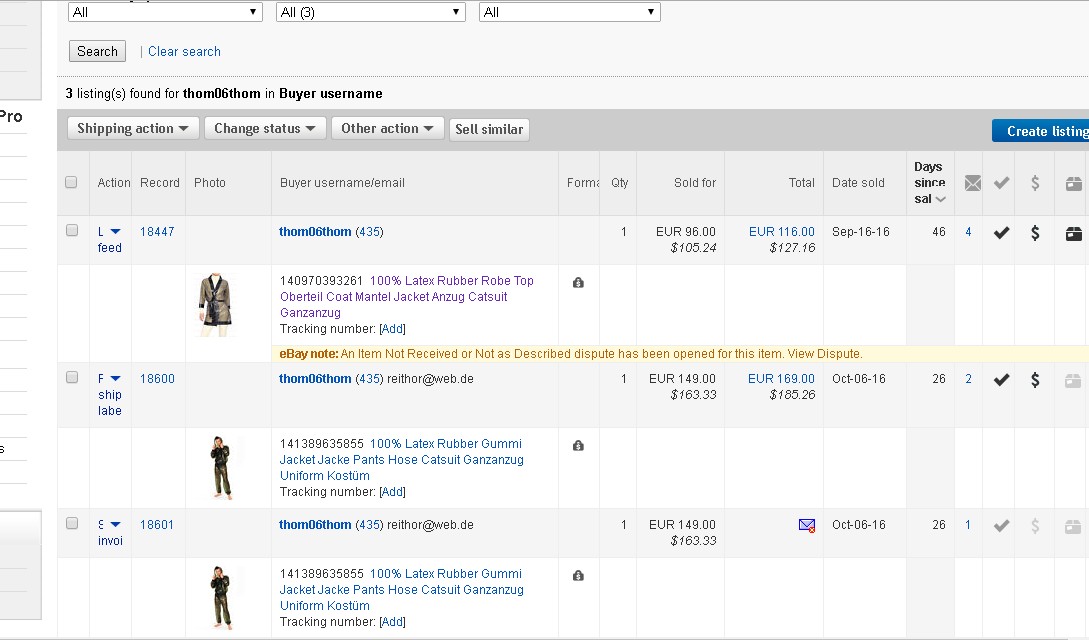Open the View Dispute link in eBay note
The height and width of the screenshot is (640, 1089).
click(x=826, y=354)
